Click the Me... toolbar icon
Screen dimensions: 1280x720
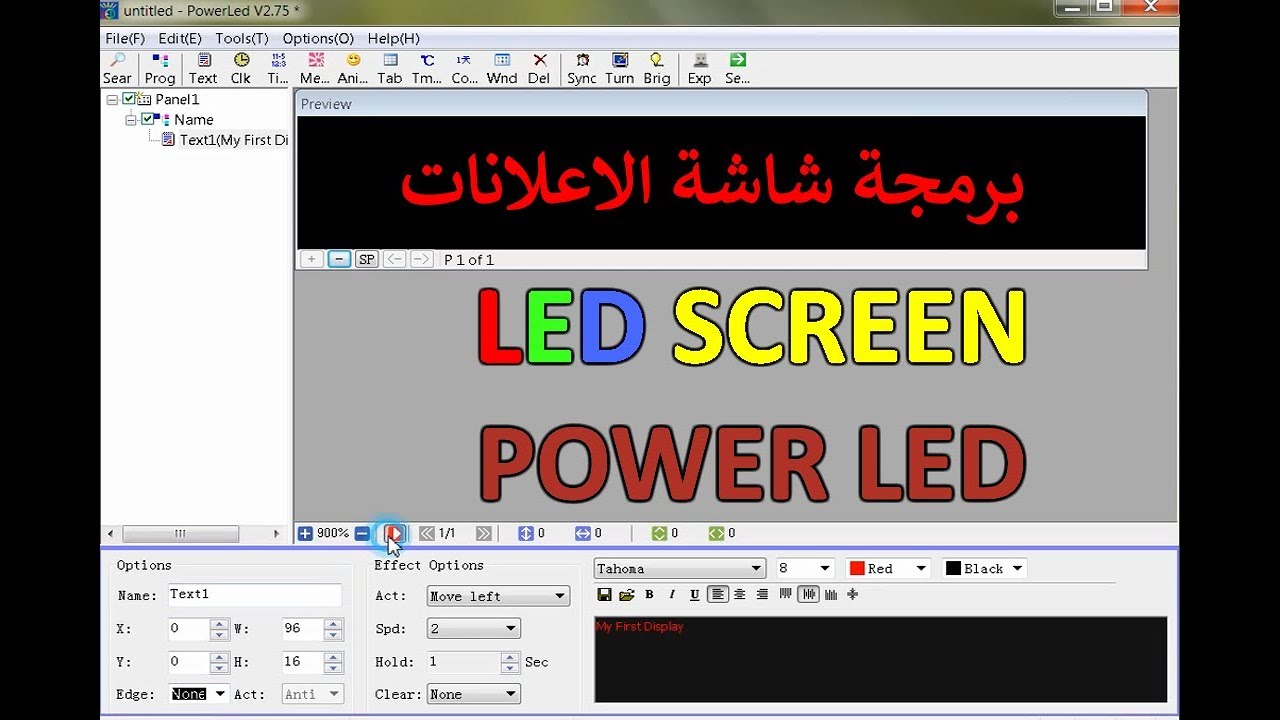(x=315, y=69)
